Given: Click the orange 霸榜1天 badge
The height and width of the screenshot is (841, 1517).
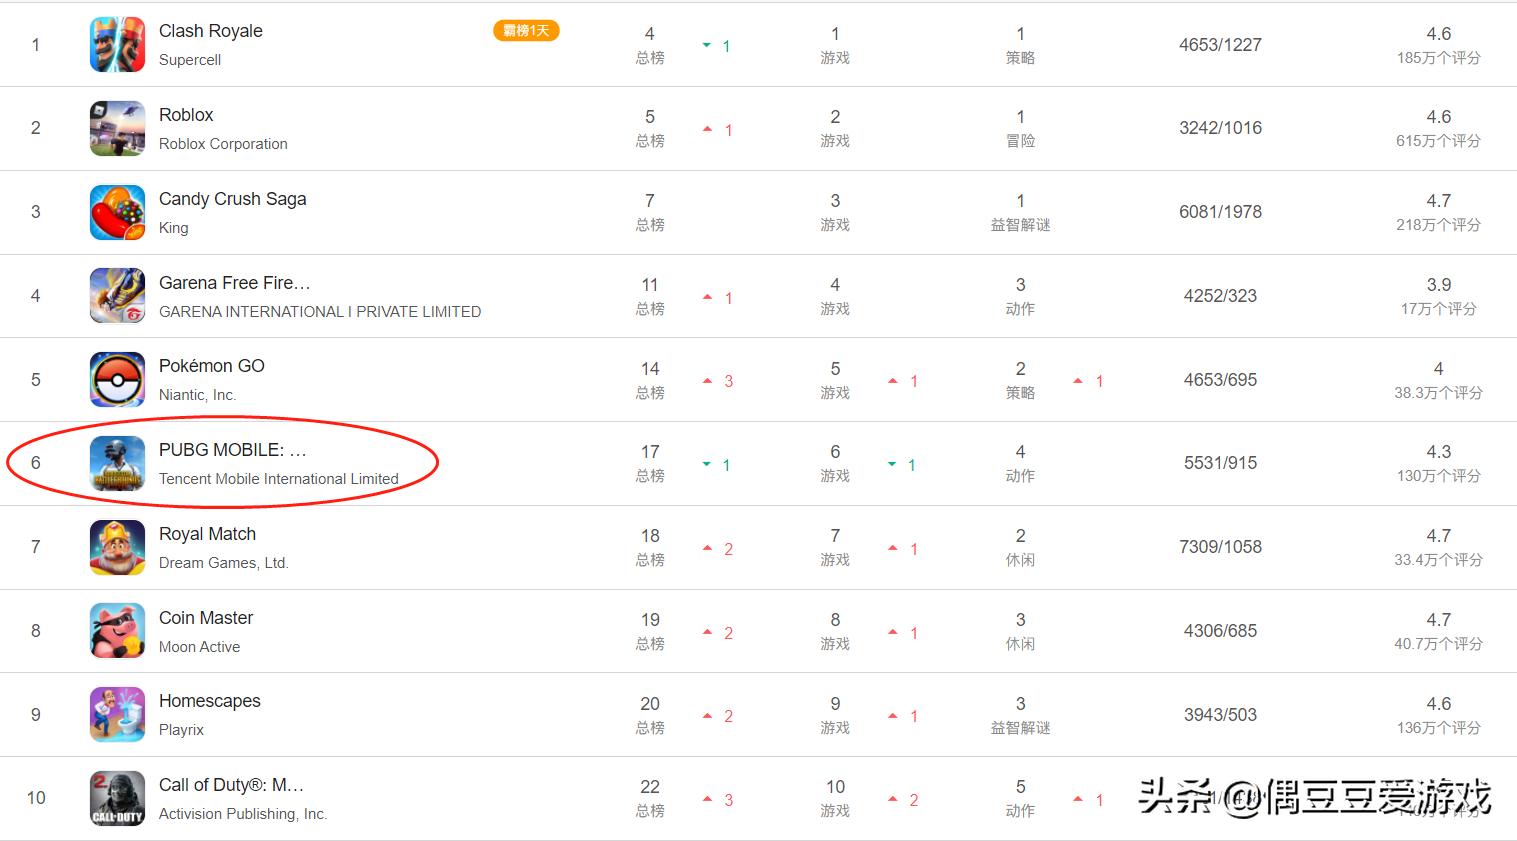Looking at the screenshot, I should [526, 31].
